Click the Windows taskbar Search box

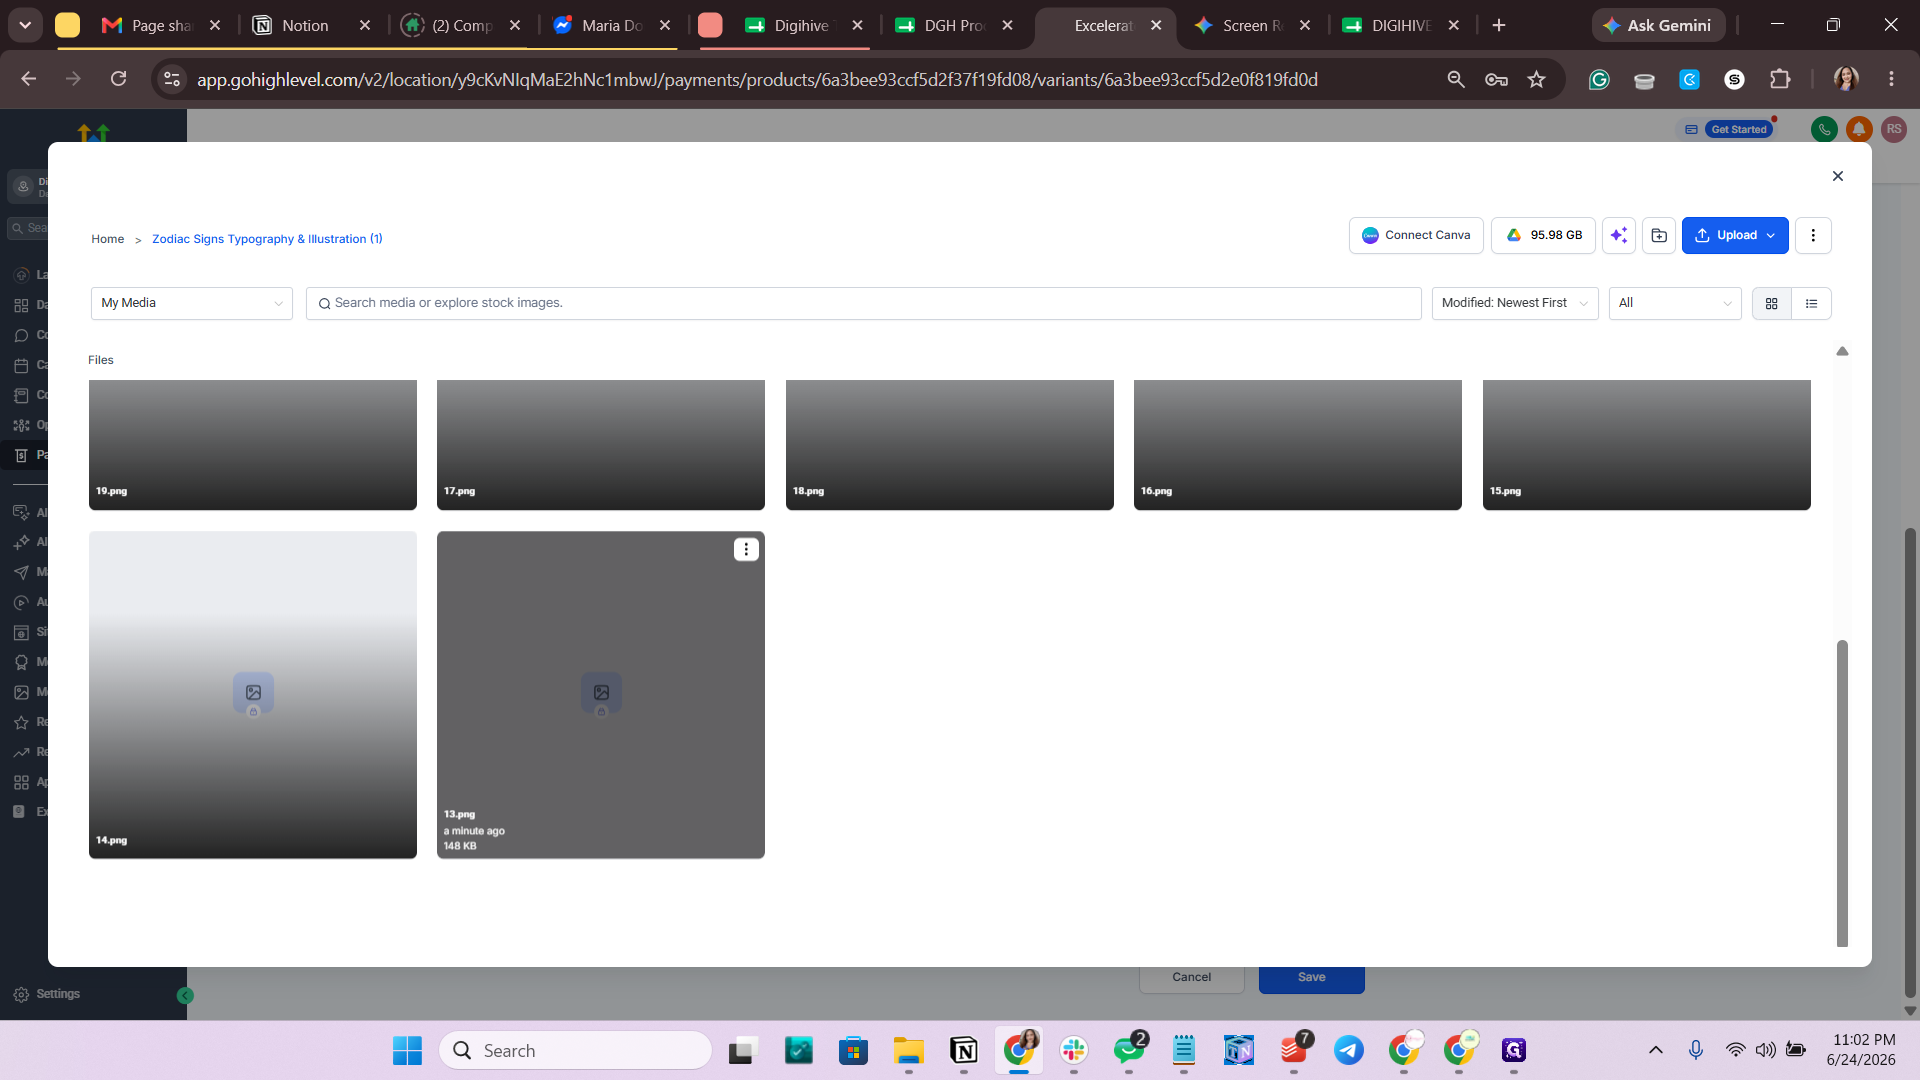pyautogui.click(x=575, y=1051)
